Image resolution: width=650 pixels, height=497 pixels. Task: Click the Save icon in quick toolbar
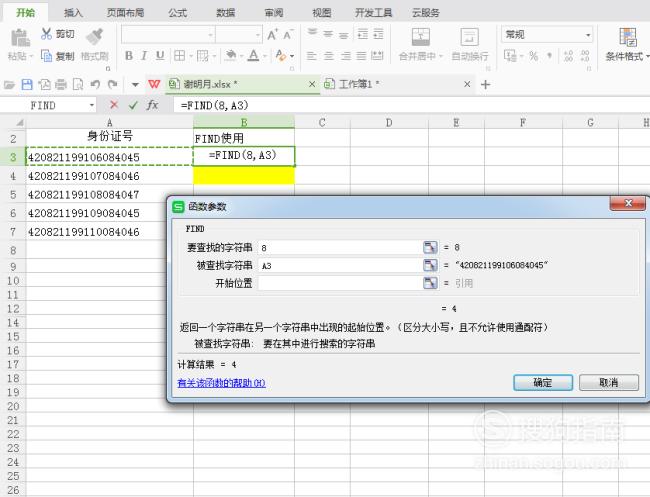tap(27, 85)
